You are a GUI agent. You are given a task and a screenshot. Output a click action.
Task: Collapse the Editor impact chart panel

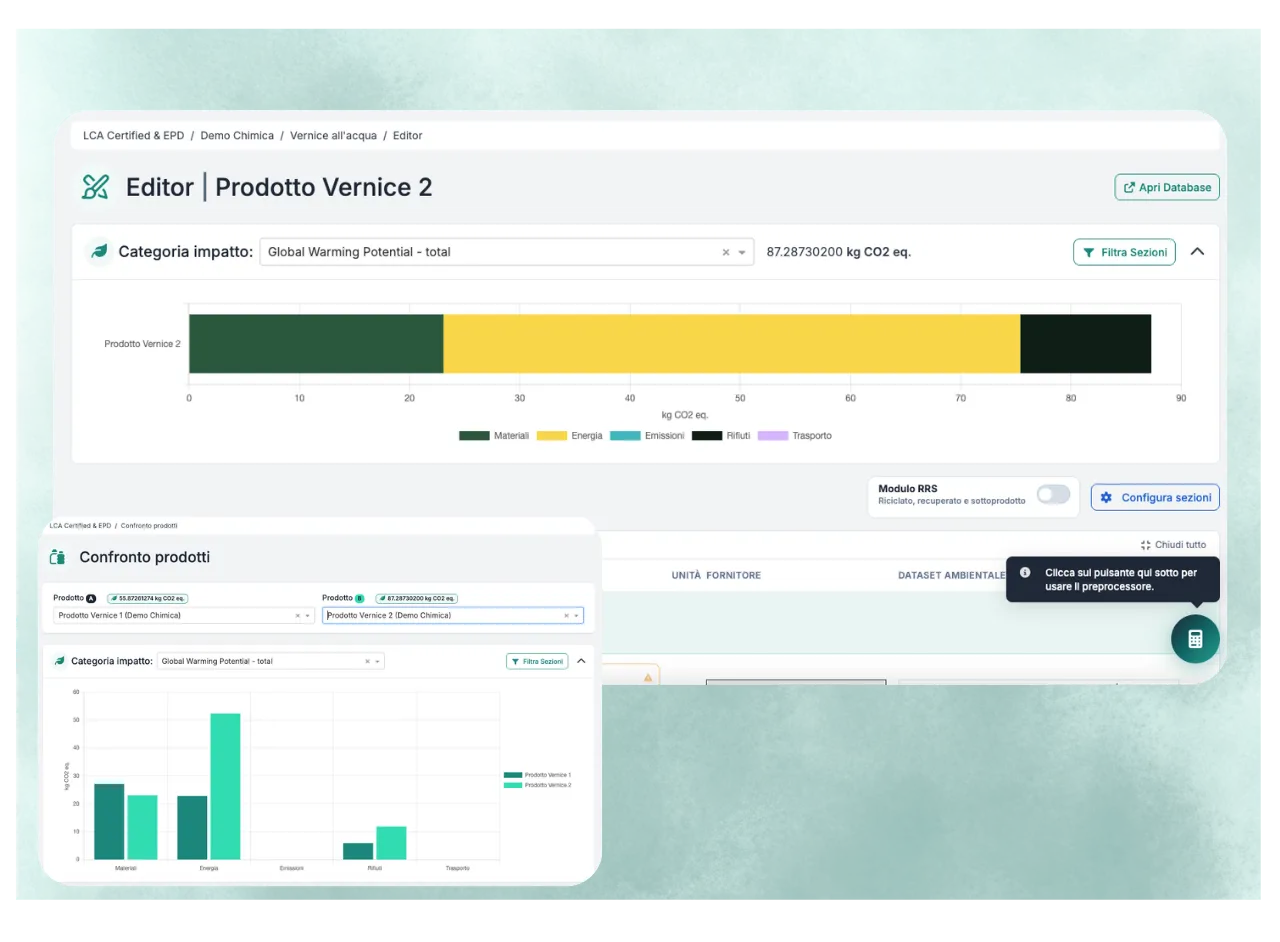coord(1197,252)
